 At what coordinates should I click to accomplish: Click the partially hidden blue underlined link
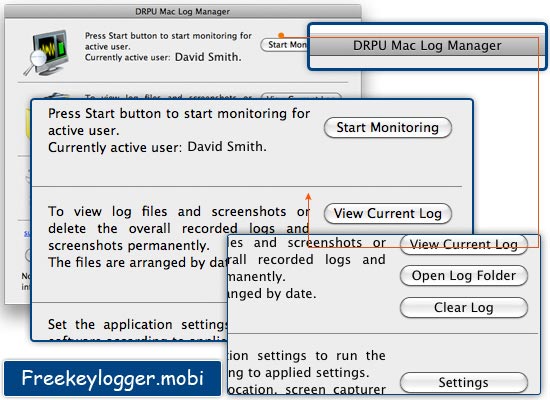27,234
